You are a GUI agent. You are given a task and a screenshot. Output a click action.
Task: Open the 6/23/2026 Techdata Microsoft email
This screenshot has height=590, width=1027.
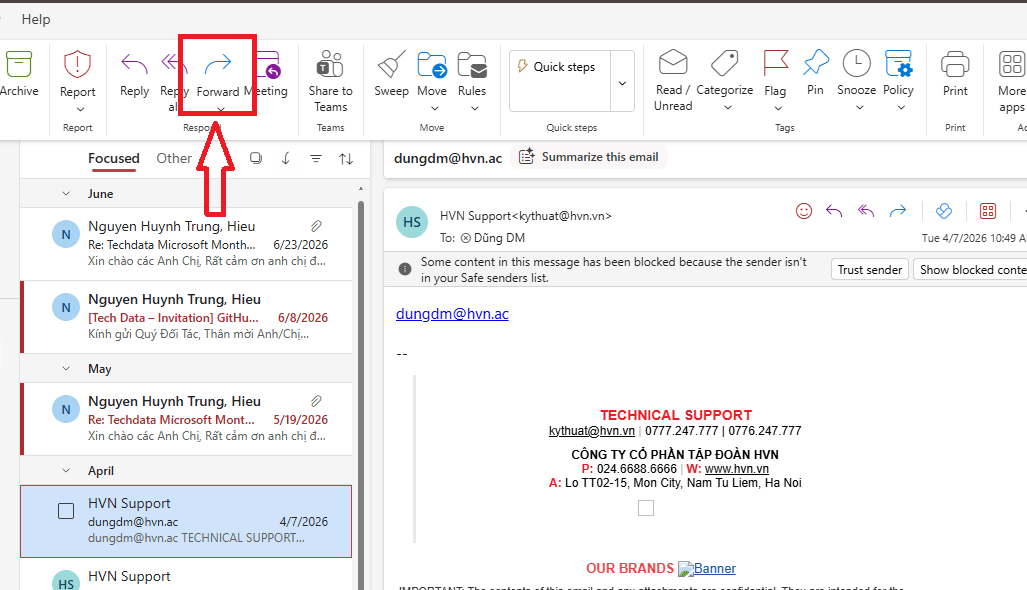coord(186,244)
